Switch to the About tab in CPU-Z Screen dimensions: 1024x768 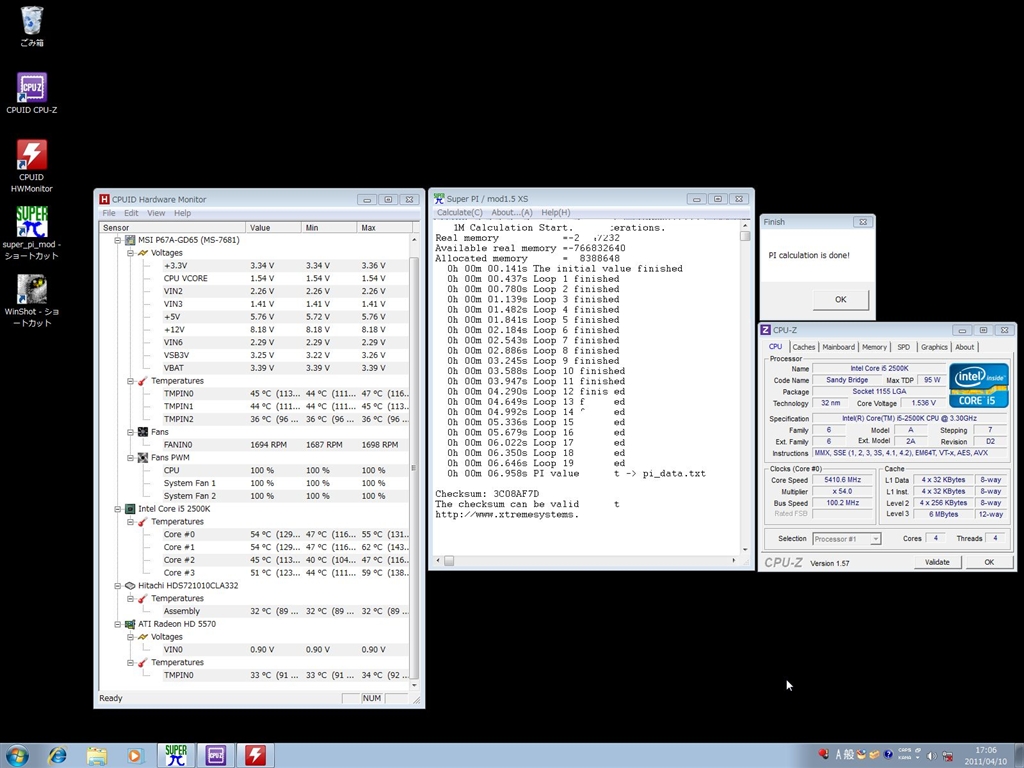(965, 347)
